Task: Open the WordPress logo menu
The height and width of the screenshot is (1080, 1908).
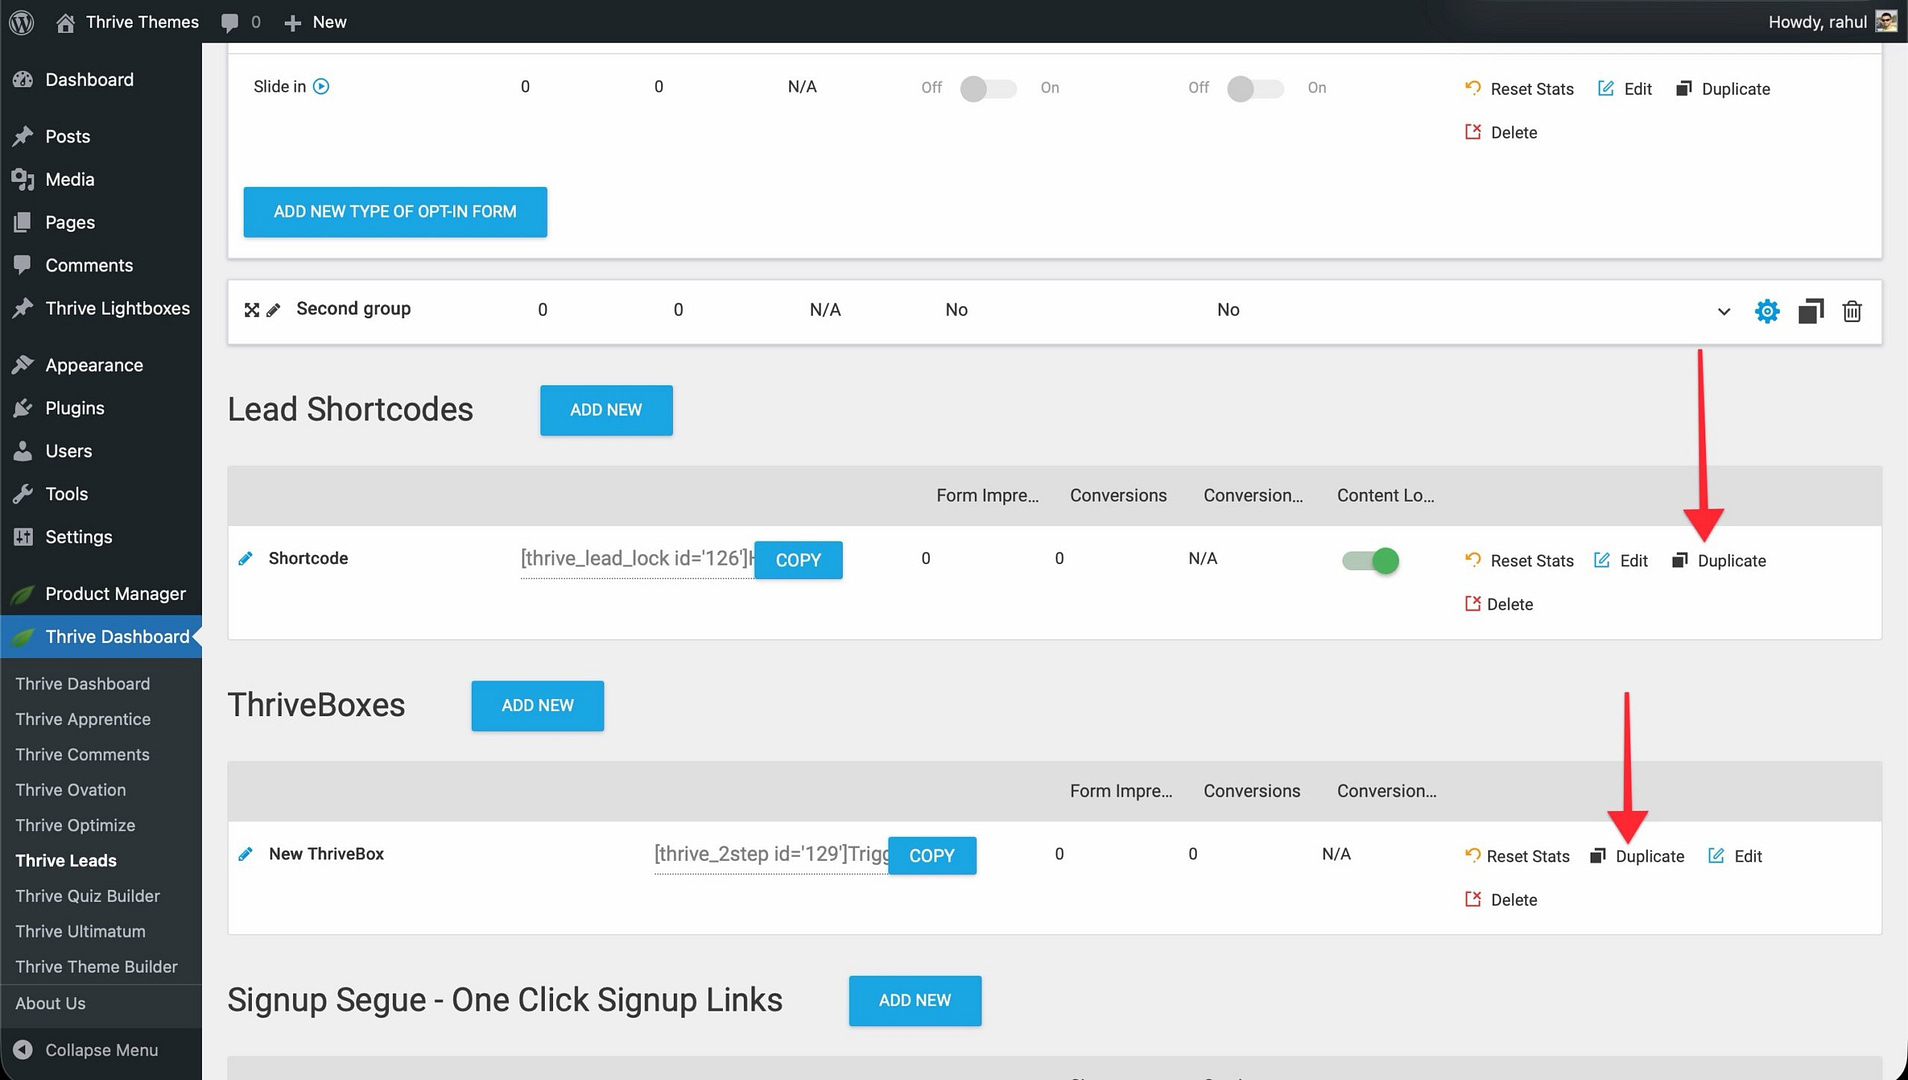Action: coord(22,22)
